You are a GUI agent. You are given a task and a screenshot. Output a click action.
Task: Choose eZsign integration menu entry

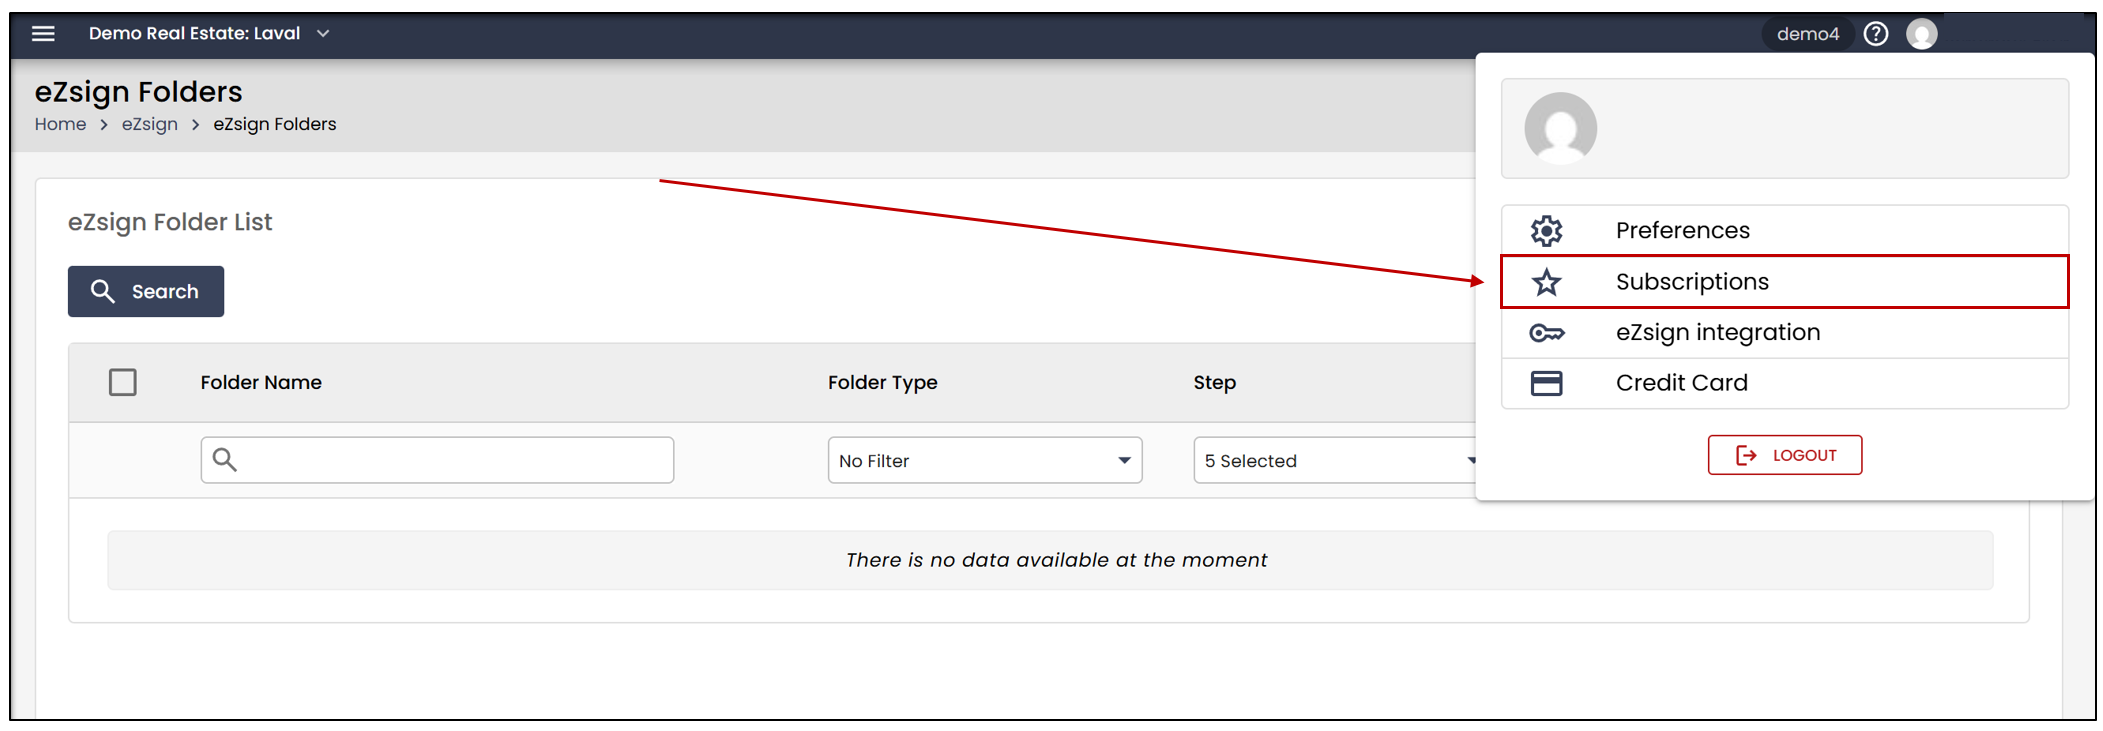1785,333
